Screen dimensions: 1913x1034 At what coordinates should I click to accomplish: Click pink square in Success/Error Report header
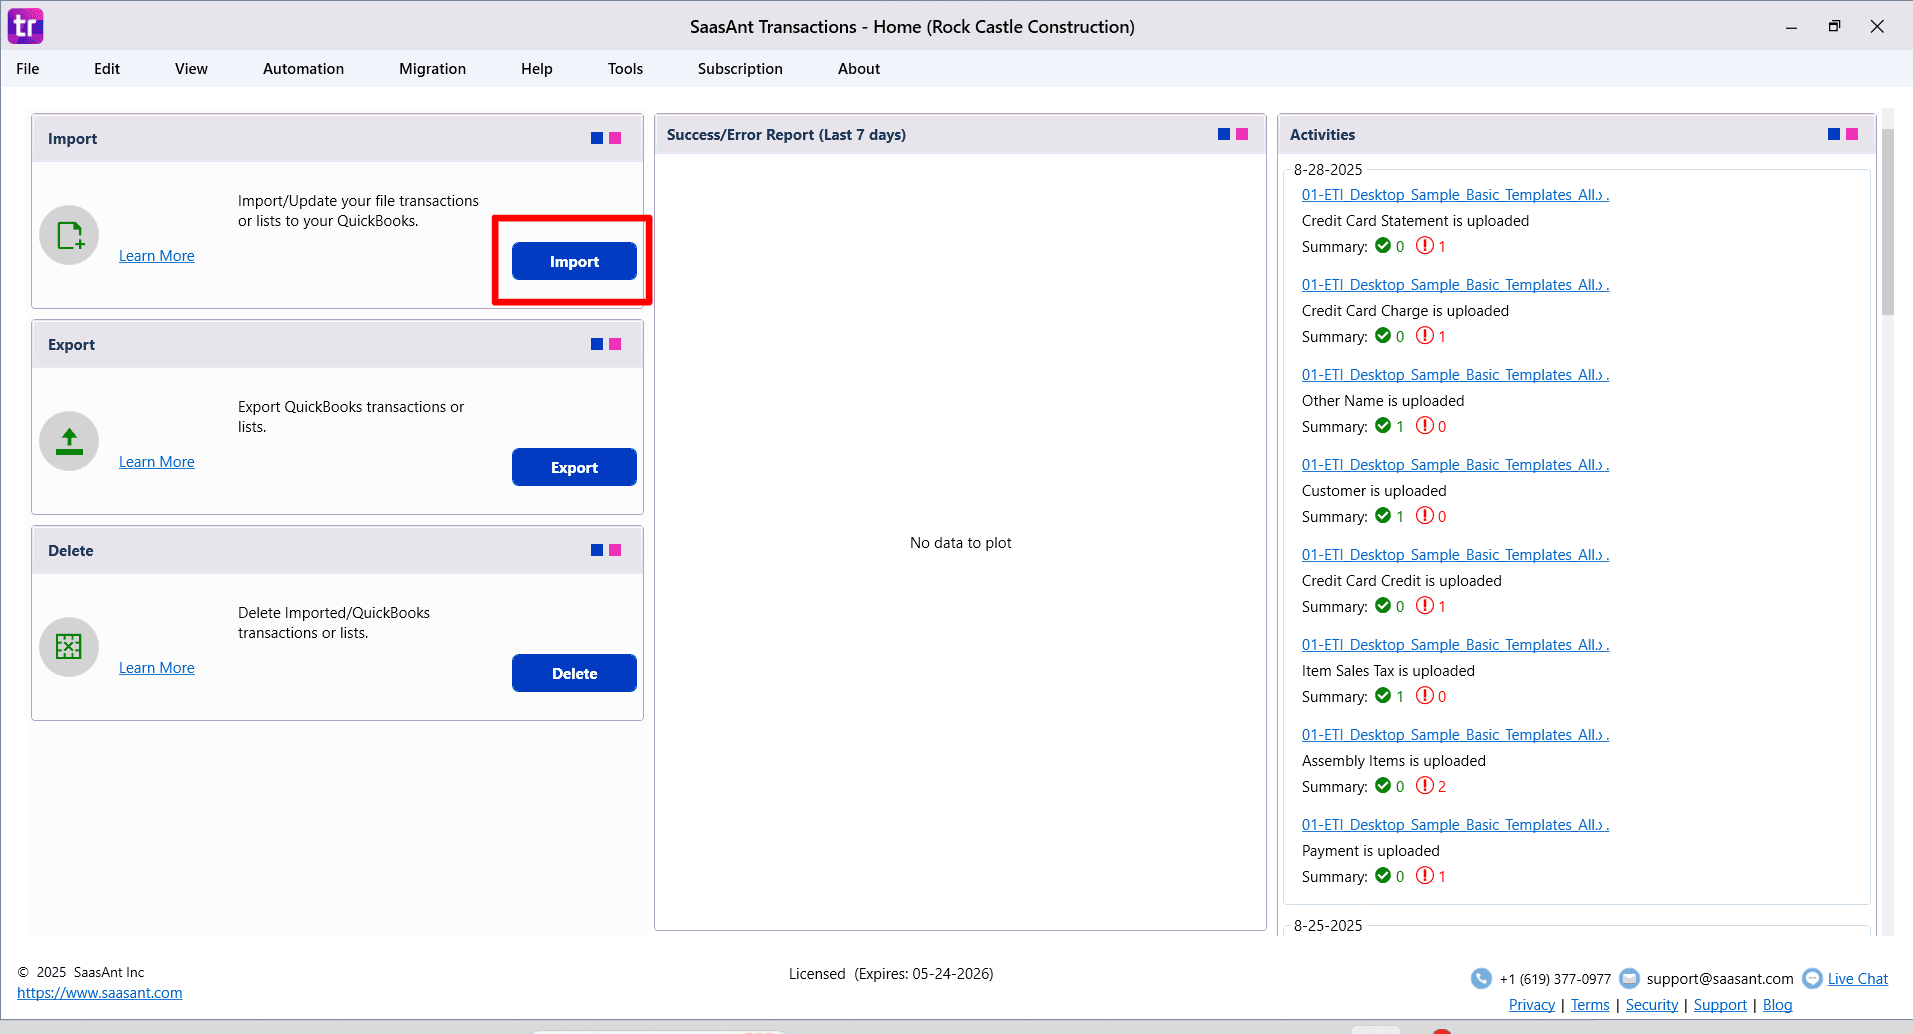[x=1242, y=134]
